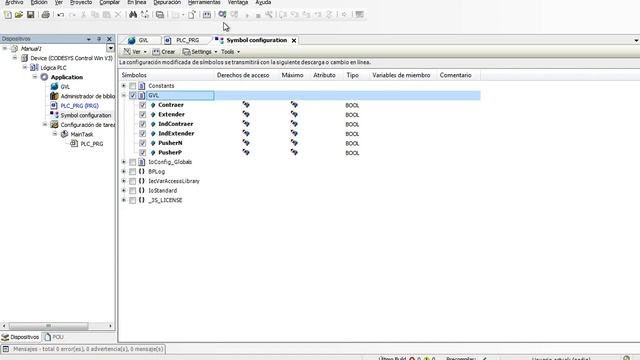Check the IoConfig_Globals checkbox
Image resolution: width=640 pixels, height=360 pixels.
tap(133, 162)
